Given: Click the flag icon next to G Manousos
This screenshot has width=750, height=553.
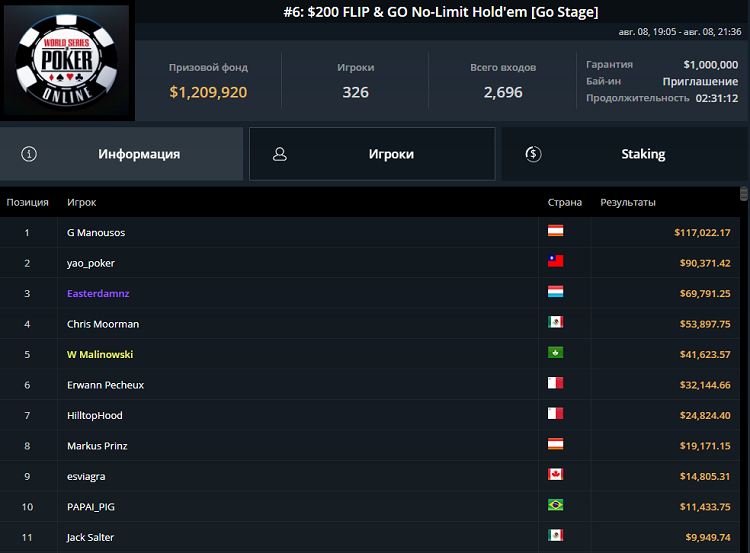Looking at the screenshot, I should coord(555,232).
